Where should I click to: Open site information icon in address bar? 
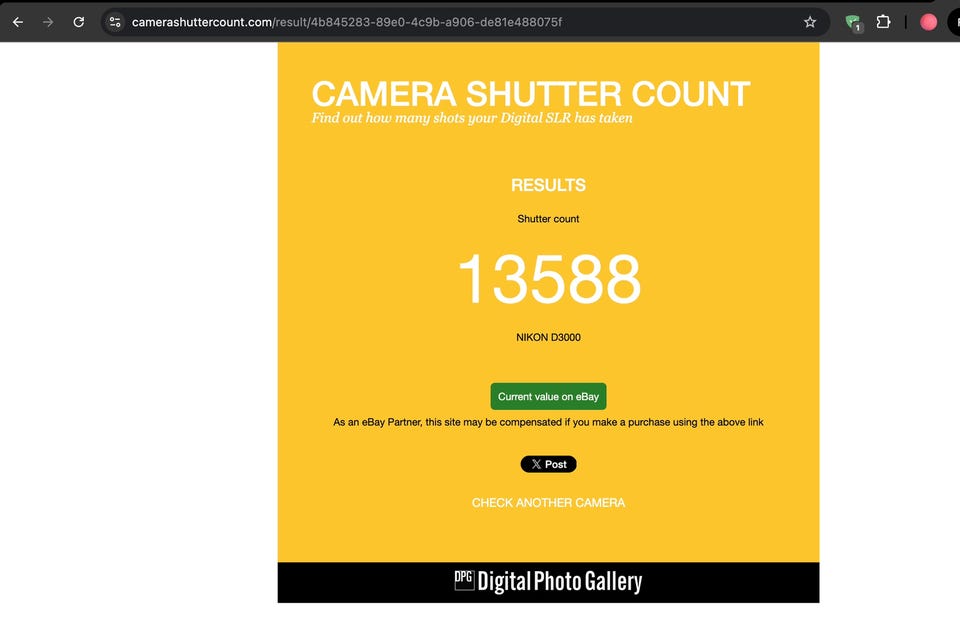point(114,22)
